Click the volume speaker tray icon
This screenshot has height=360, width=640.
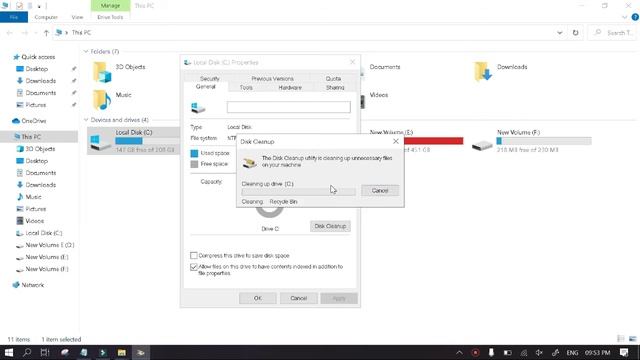pos(539,353)
